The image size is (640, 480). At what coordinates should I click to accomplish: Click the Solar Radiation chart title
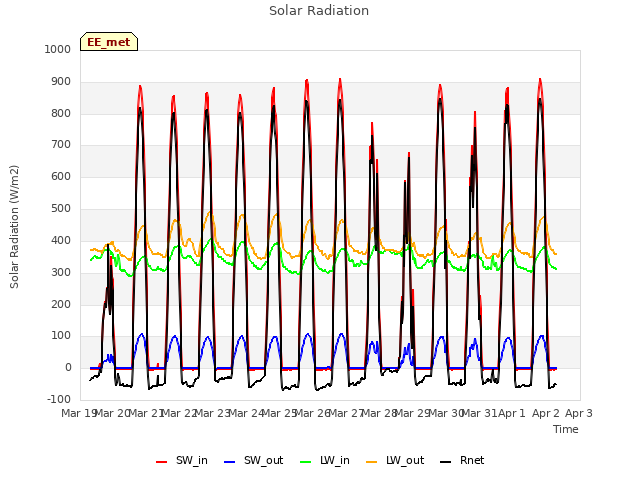319,11
